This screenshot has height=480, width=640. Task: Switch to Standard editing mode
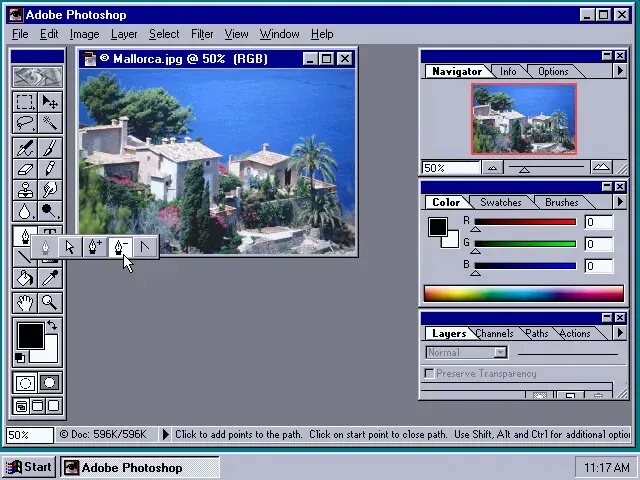pos(25,383)
